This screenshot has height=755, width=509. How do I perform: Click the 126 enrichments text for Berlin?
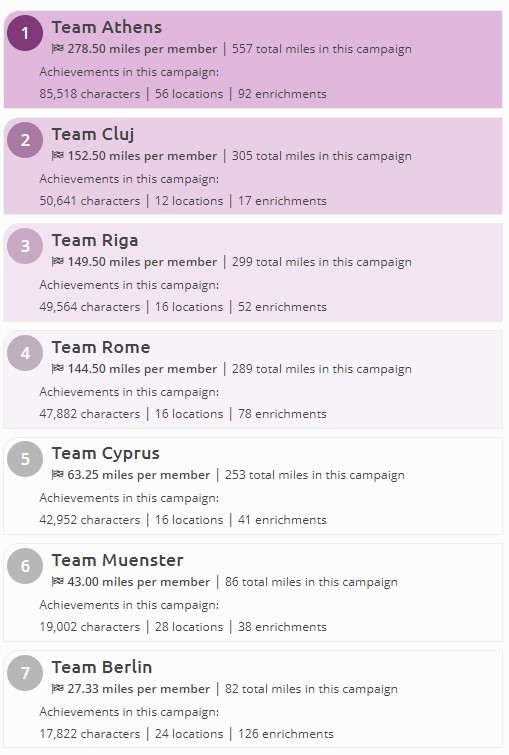pyautogui.click(x=286, y=734)
